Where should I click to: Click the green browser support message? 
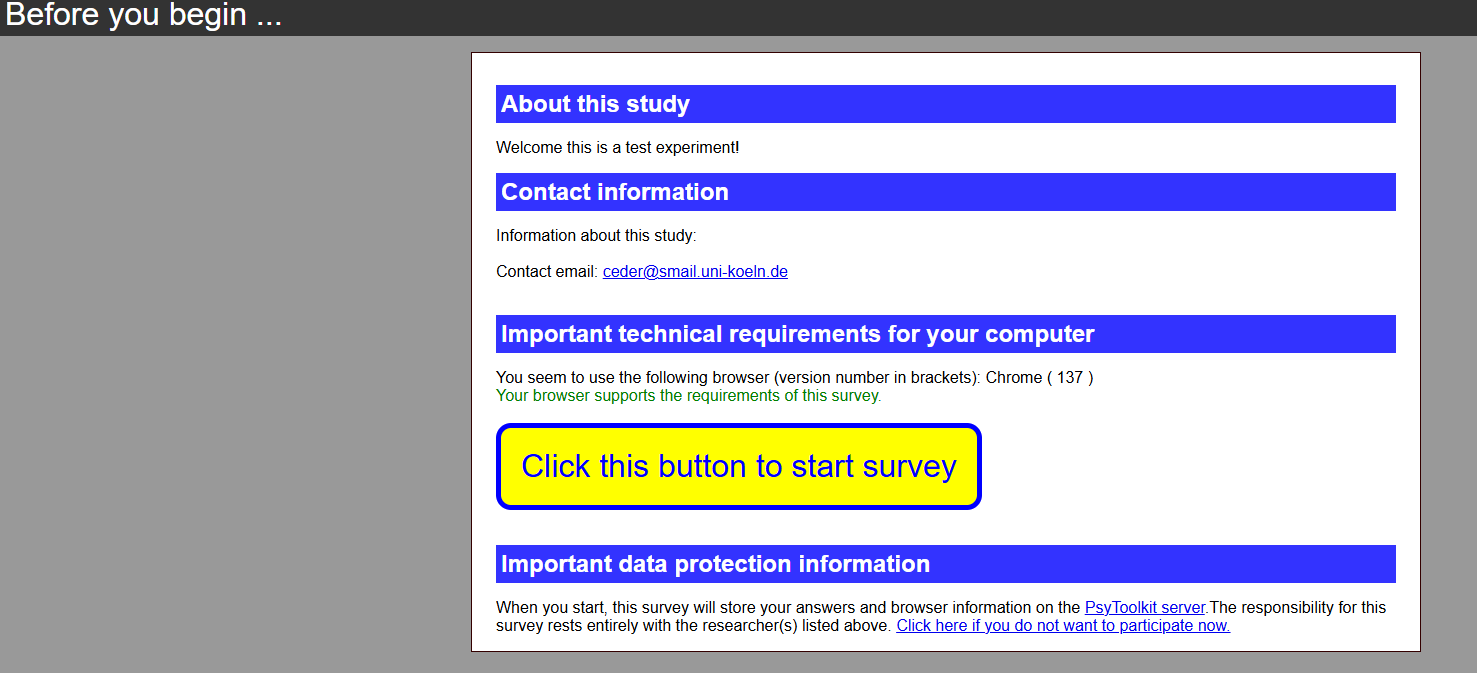(x=688, y=396)
